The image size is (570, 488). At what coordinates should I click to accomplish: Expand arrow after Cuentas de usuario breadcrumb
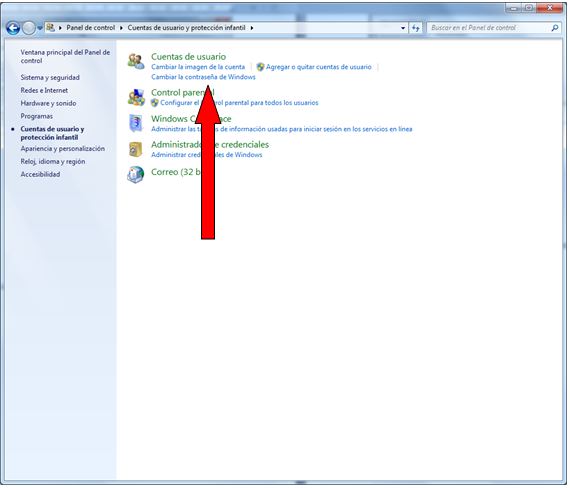pyautogui.click(x=252, y=28)
